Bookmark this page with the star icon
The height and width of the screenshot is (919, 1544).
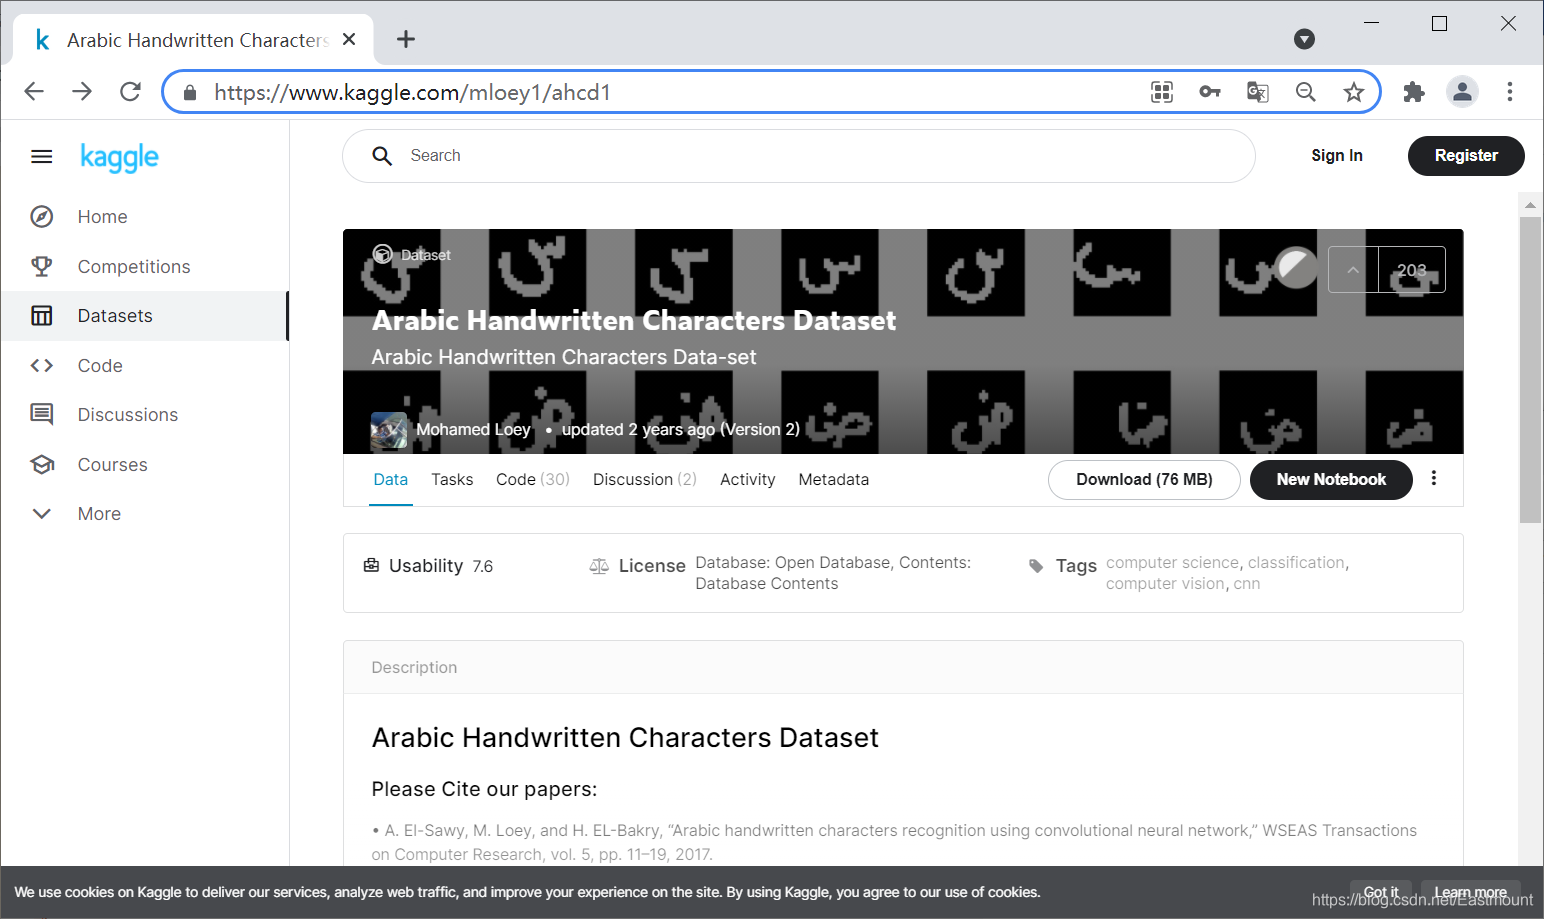(1354, 92)
